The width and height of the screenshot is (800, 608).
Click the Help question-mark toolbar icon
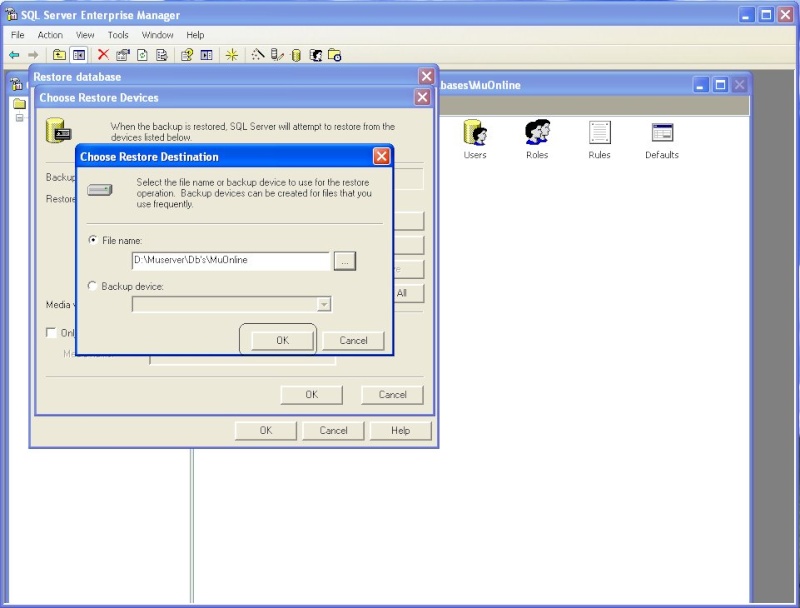(x=187, y=55)
